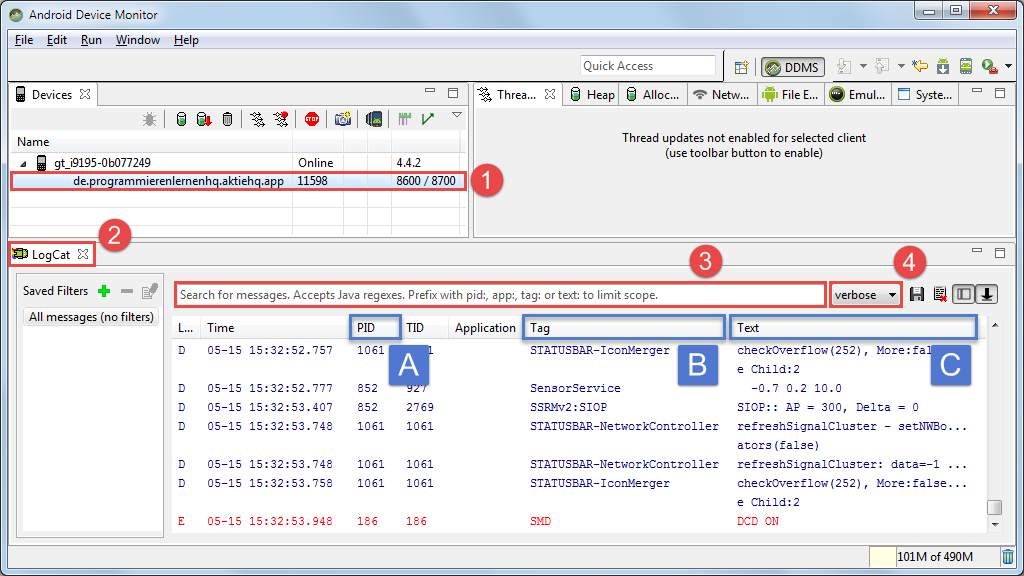Open the Help menu
The width and height of the screenshot is (1024, 576).
tap(186, 40)
